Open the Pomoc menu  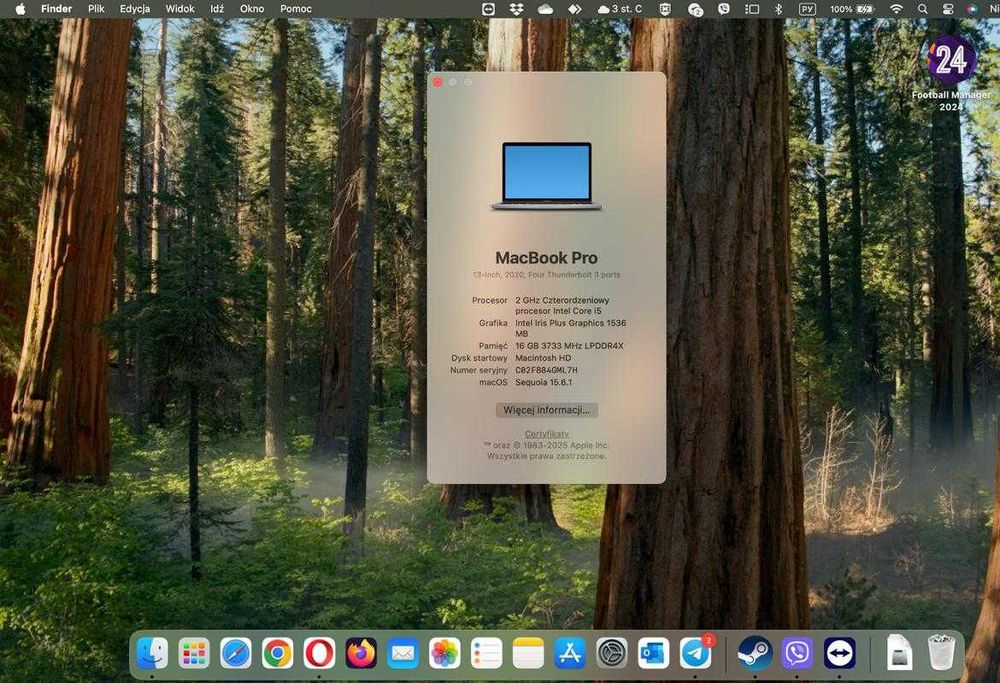[x=296, y=9]
